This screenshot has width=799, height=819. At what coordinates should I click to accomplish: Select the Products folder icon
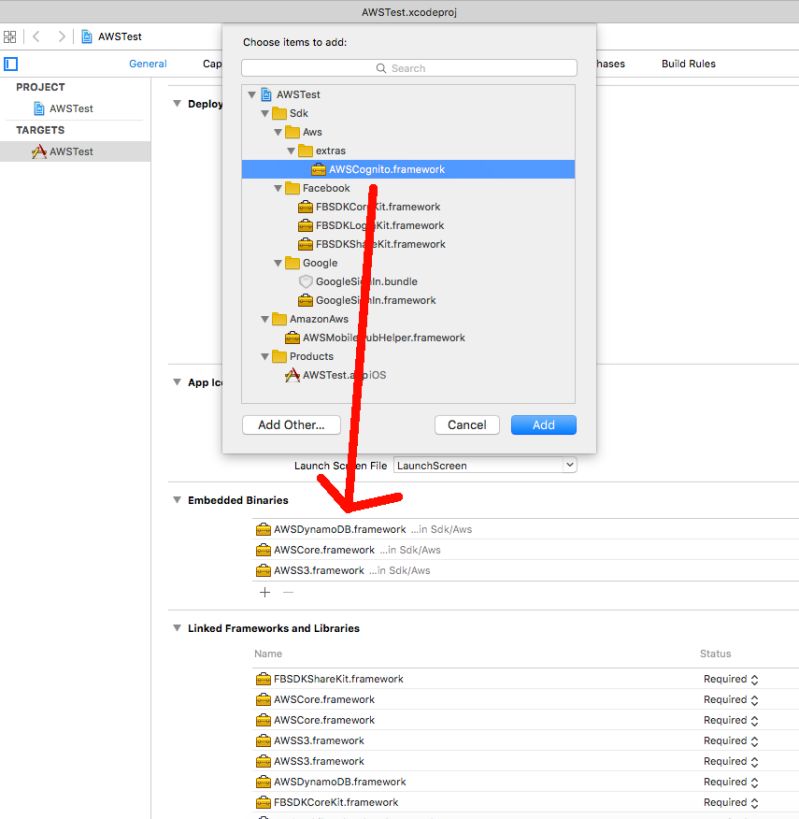tap(279, 357)
